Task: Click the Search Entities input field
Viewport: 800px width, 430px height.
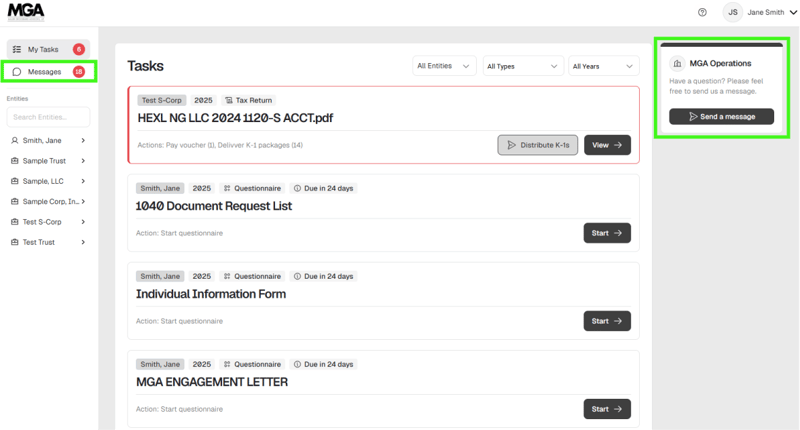Action: tap(48, 117)
